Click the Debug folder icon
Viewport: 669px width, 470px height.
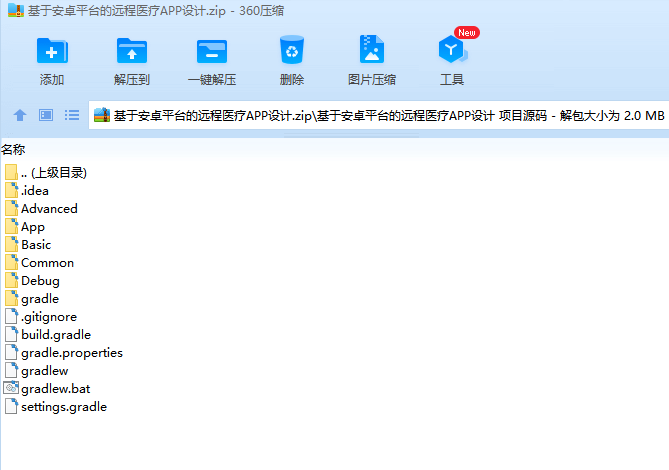(12, 280)
